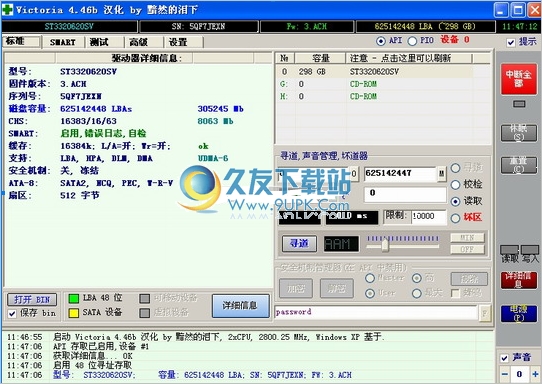Click the green cross Victoria app icon
Image resolution: width=542 pixels, height=384 pixels.
tap(7, 9)
